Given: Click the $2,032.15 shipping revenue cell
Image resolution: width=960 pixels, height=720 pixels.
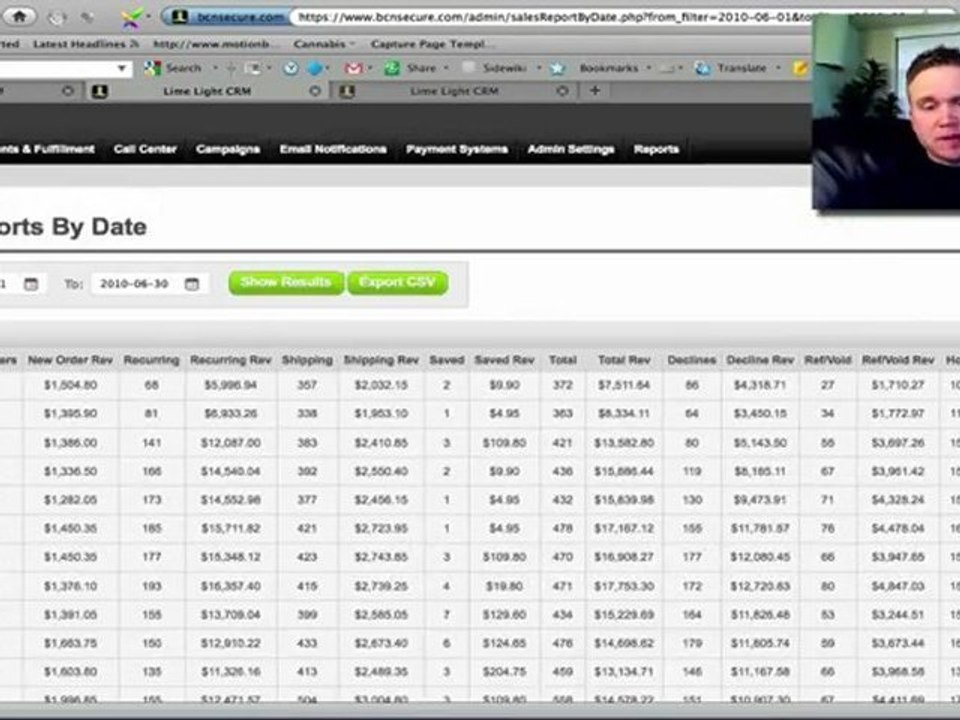Looking at the screenshot, I should pos(381,385).
